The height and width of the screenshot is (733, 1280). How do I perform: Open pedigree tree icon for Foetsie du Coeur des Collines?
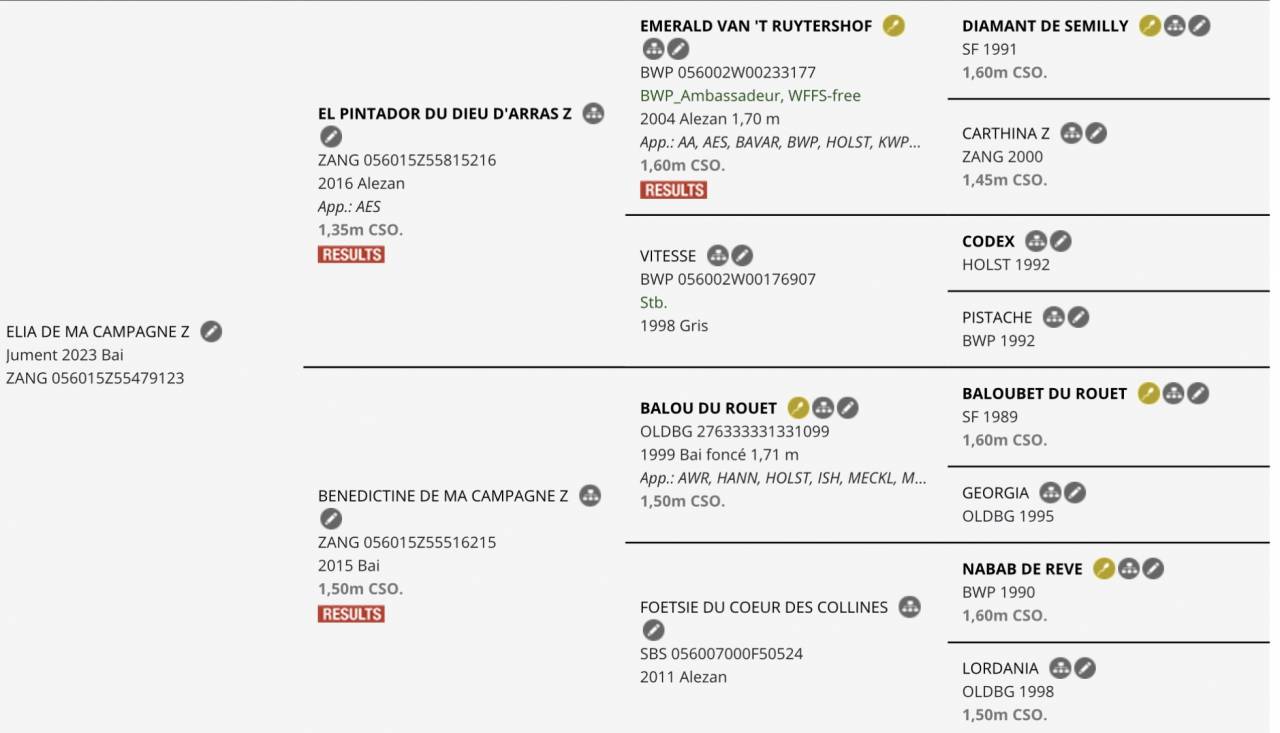909,607
